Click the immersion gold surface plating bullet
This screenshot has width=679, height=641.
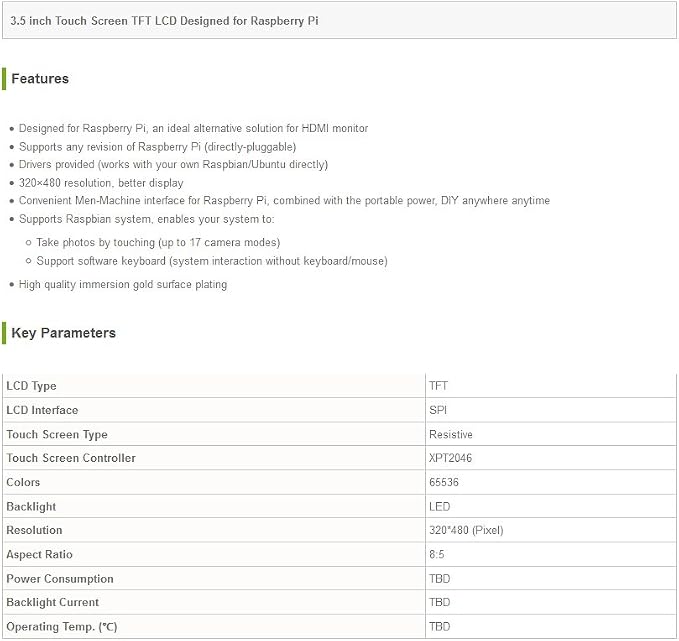coord(123,285)
